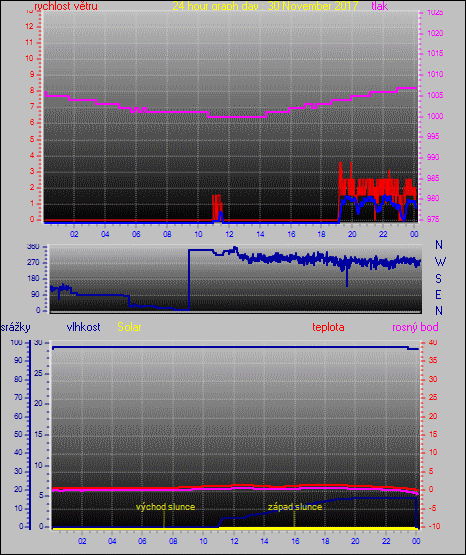Click the red '9' wind speed axis value

pyautogui.click(x=31, y=74)
